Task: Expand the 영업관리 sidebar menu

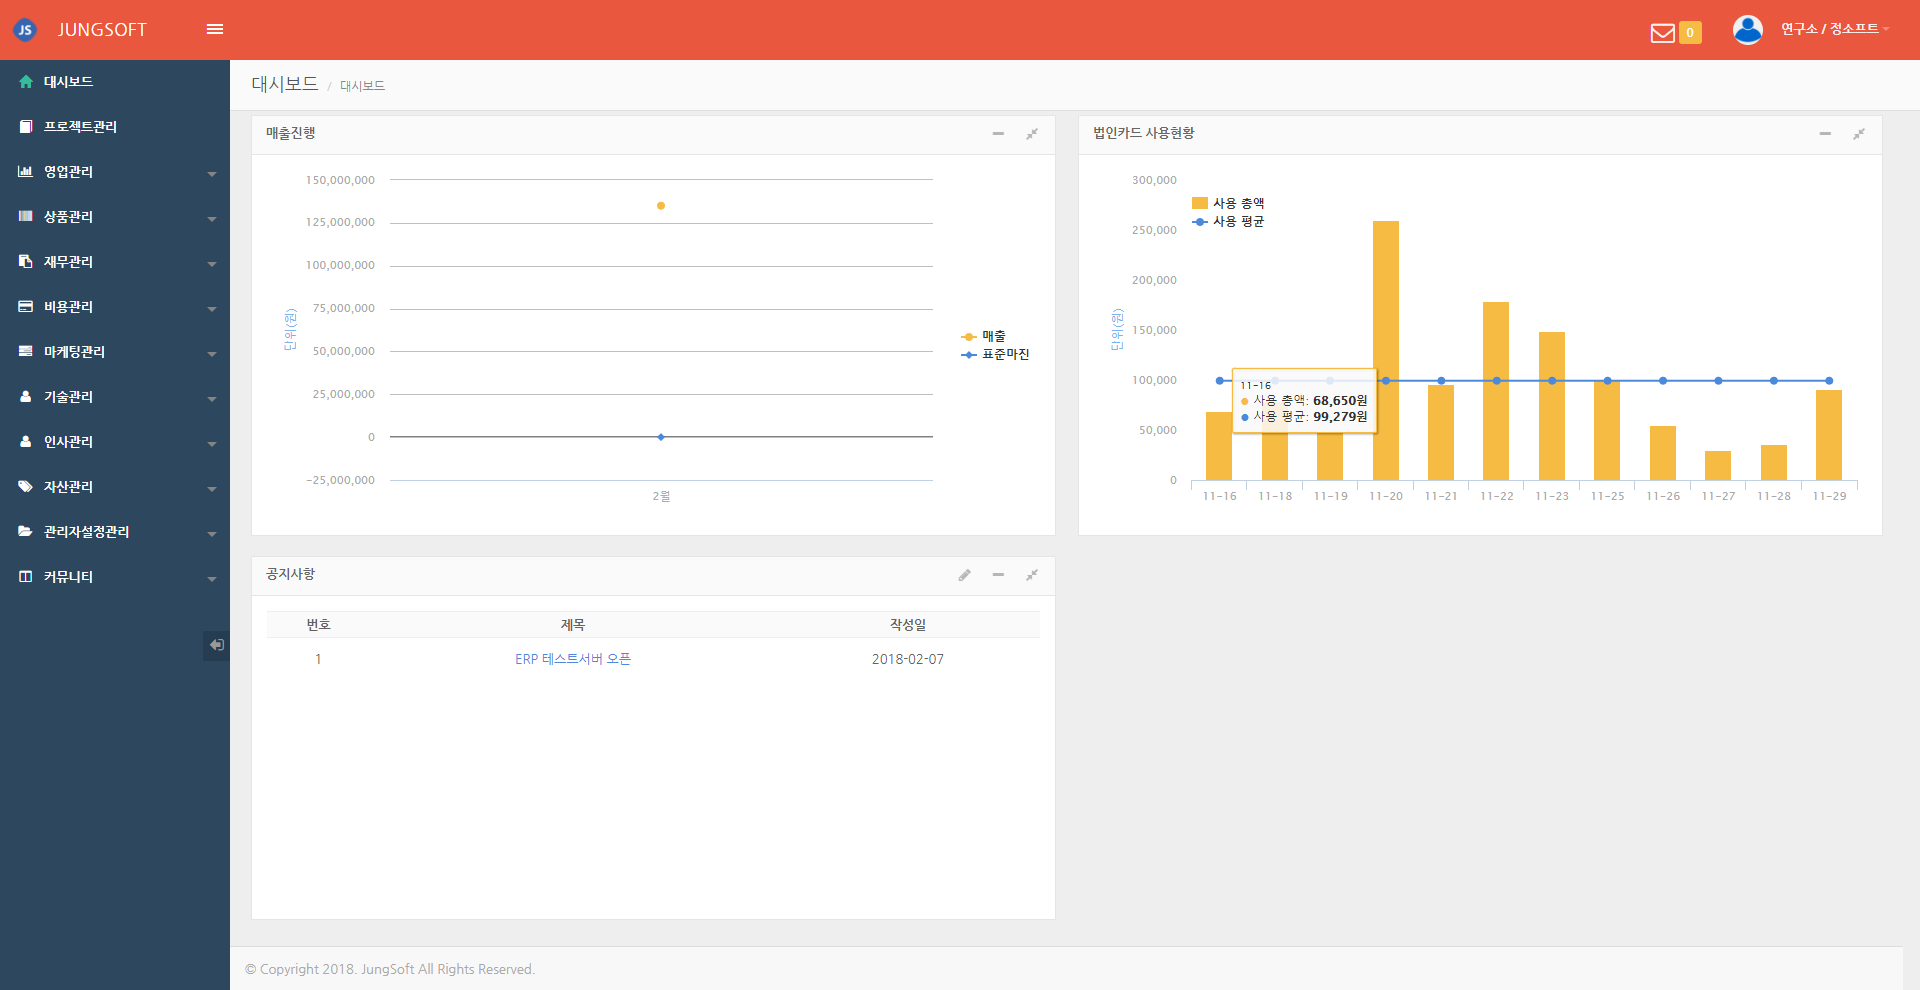Action: [115, 172]
